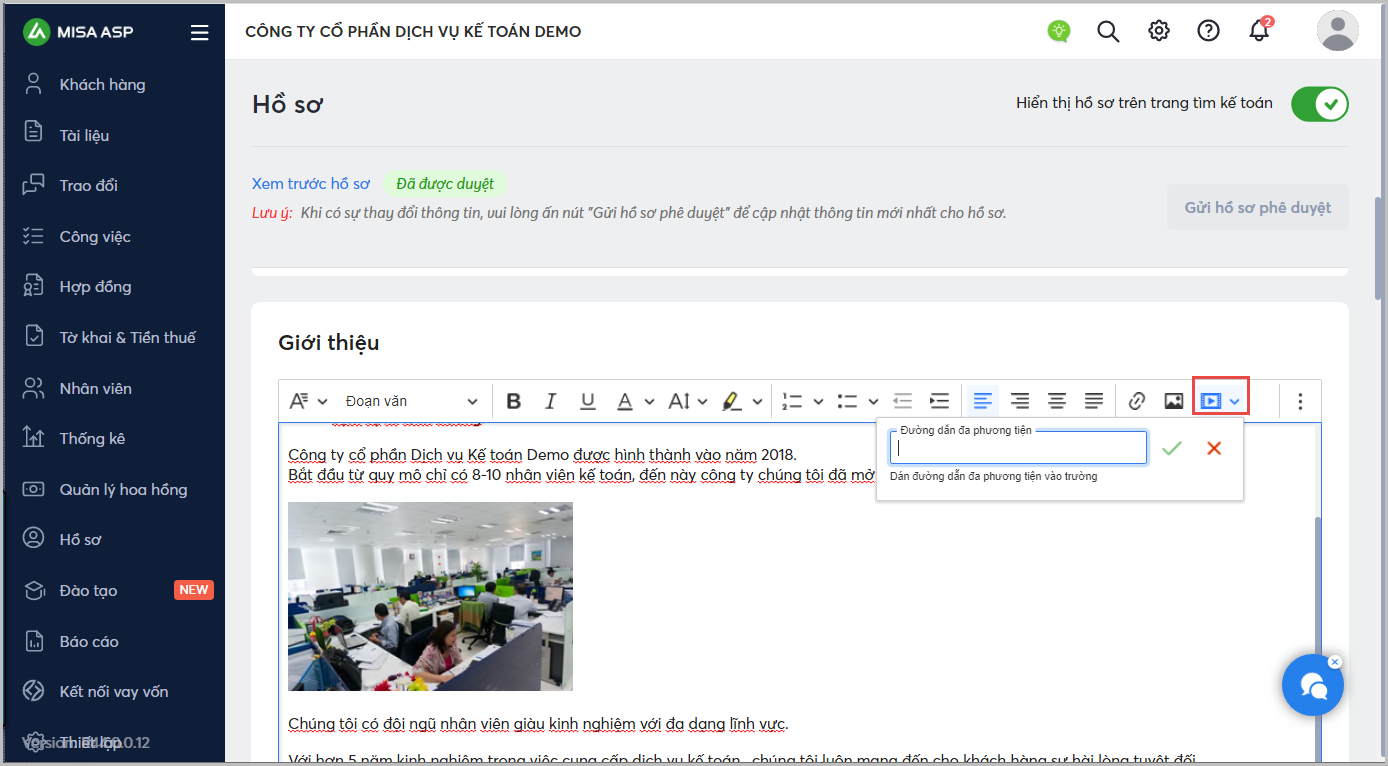Toggle the hamburger sidebar menu
The height and width of the screenshot is (766, 1388).
tap(200, 32)
